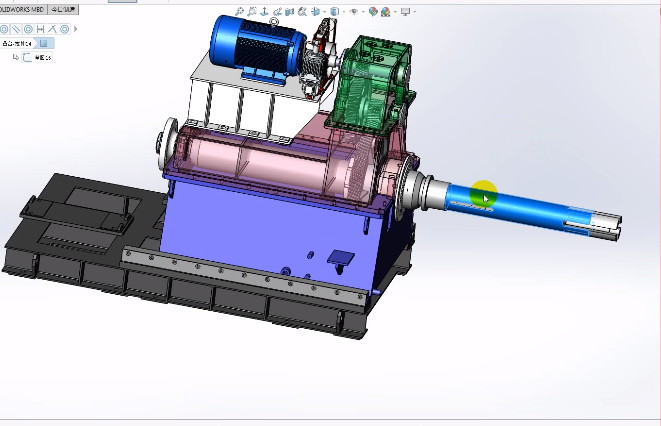Expand the quick mates toolbar arrow
The image size is (661, 426).
tap(76, 29)
